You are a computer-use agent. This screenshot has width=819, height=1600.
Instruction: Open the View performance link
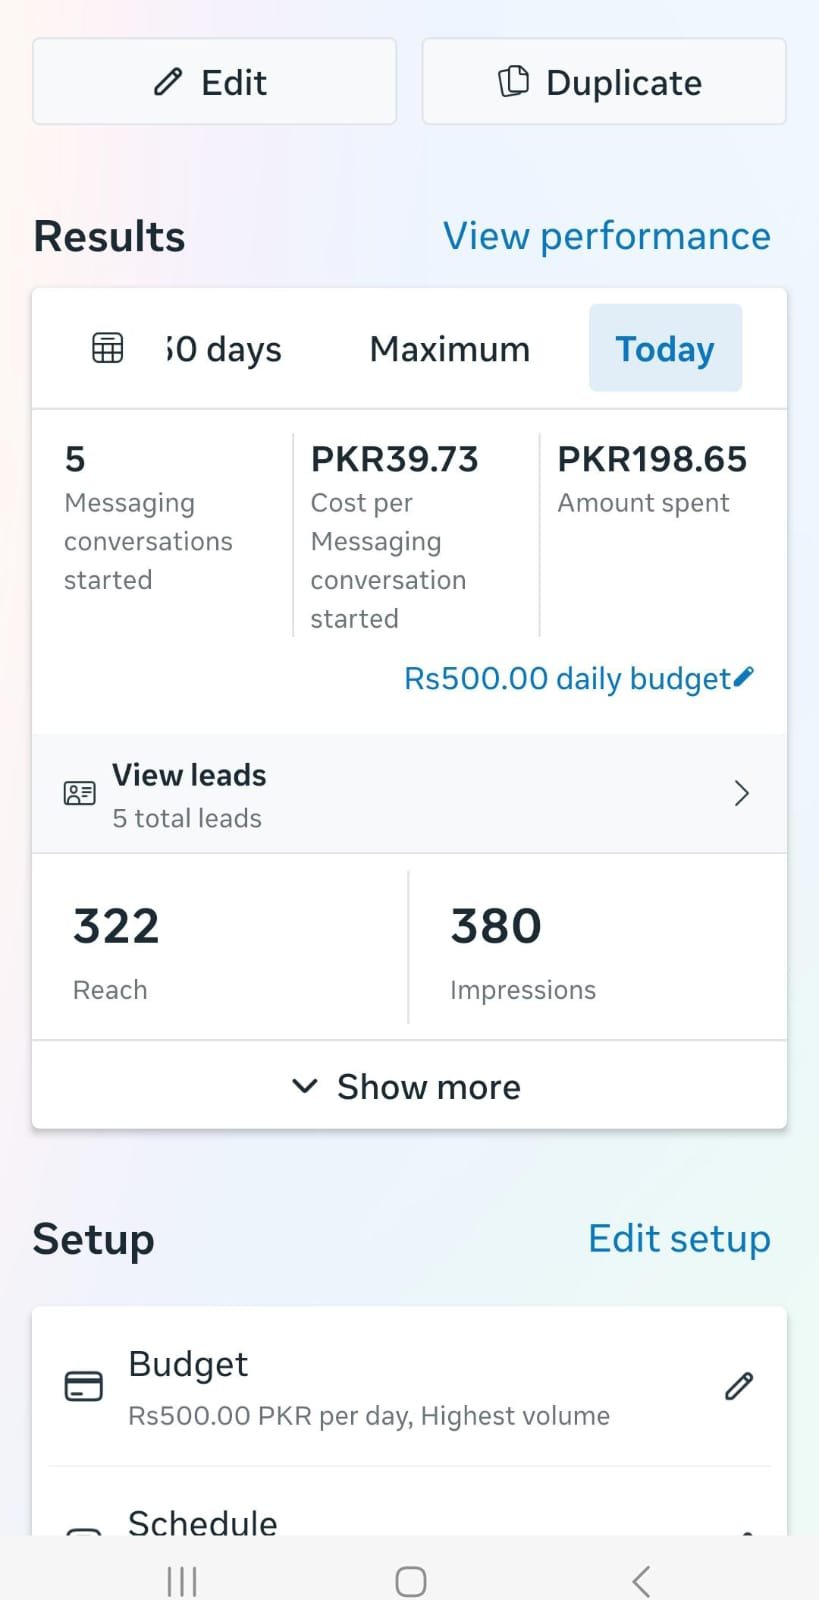(605, 236)
